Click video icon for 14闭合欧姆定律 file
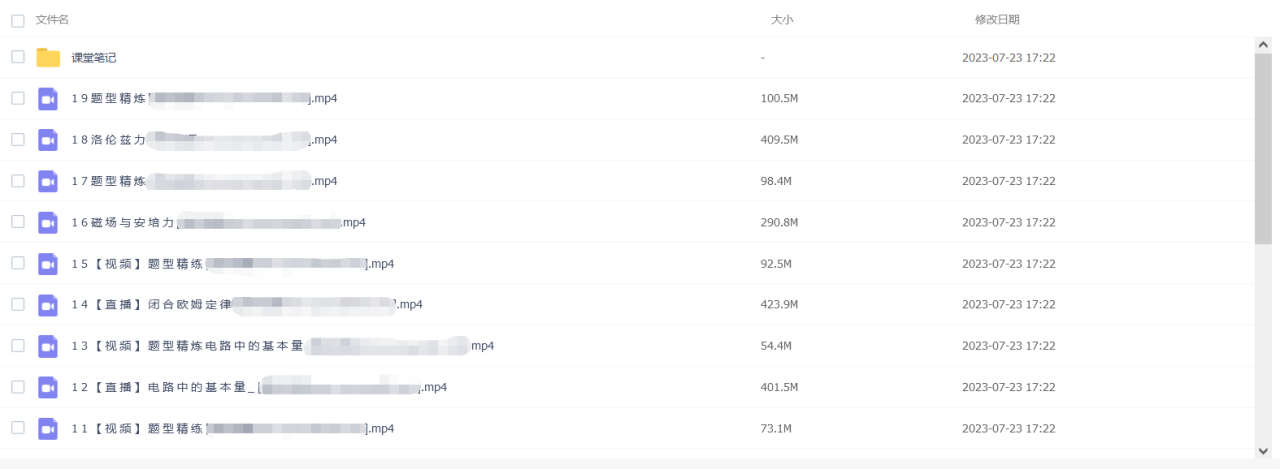 tap(48, 305)
